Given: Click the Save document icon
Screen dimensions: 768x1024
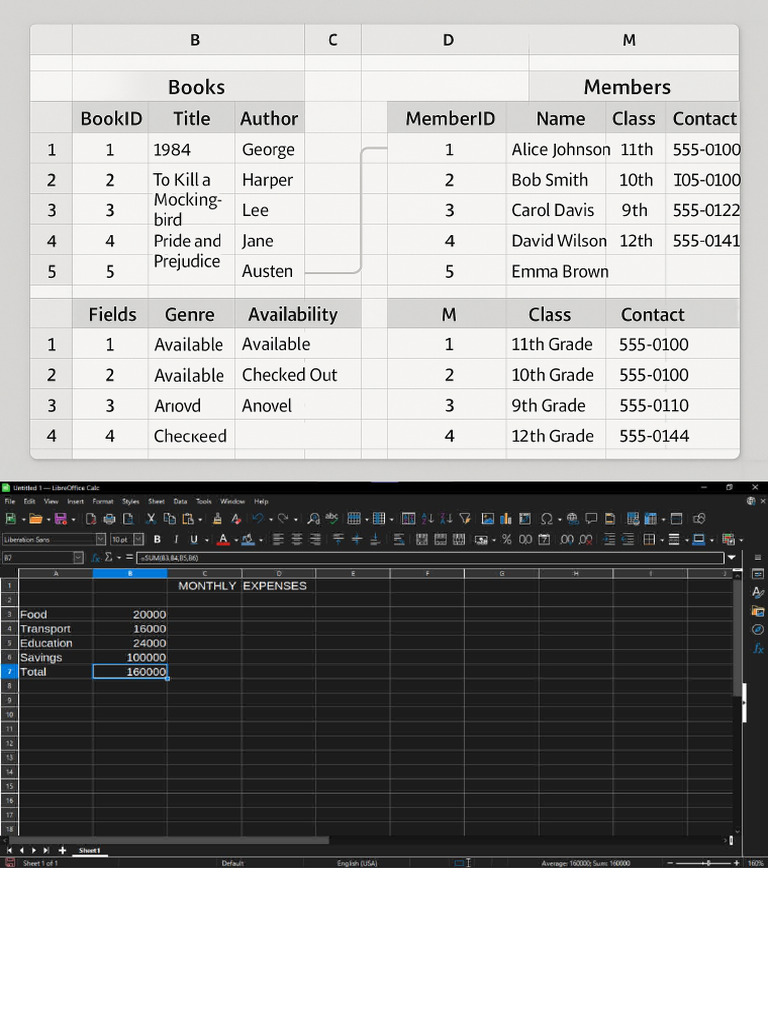Looking at the screenshot, I should click(x=60, y=519).
